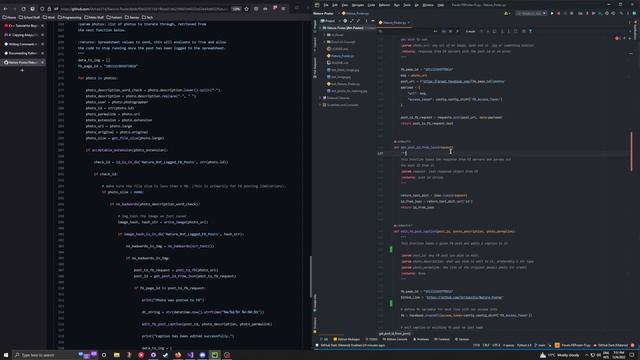Click the browser reload button
Screen dimensions: 640x360
tap(23, 9)
